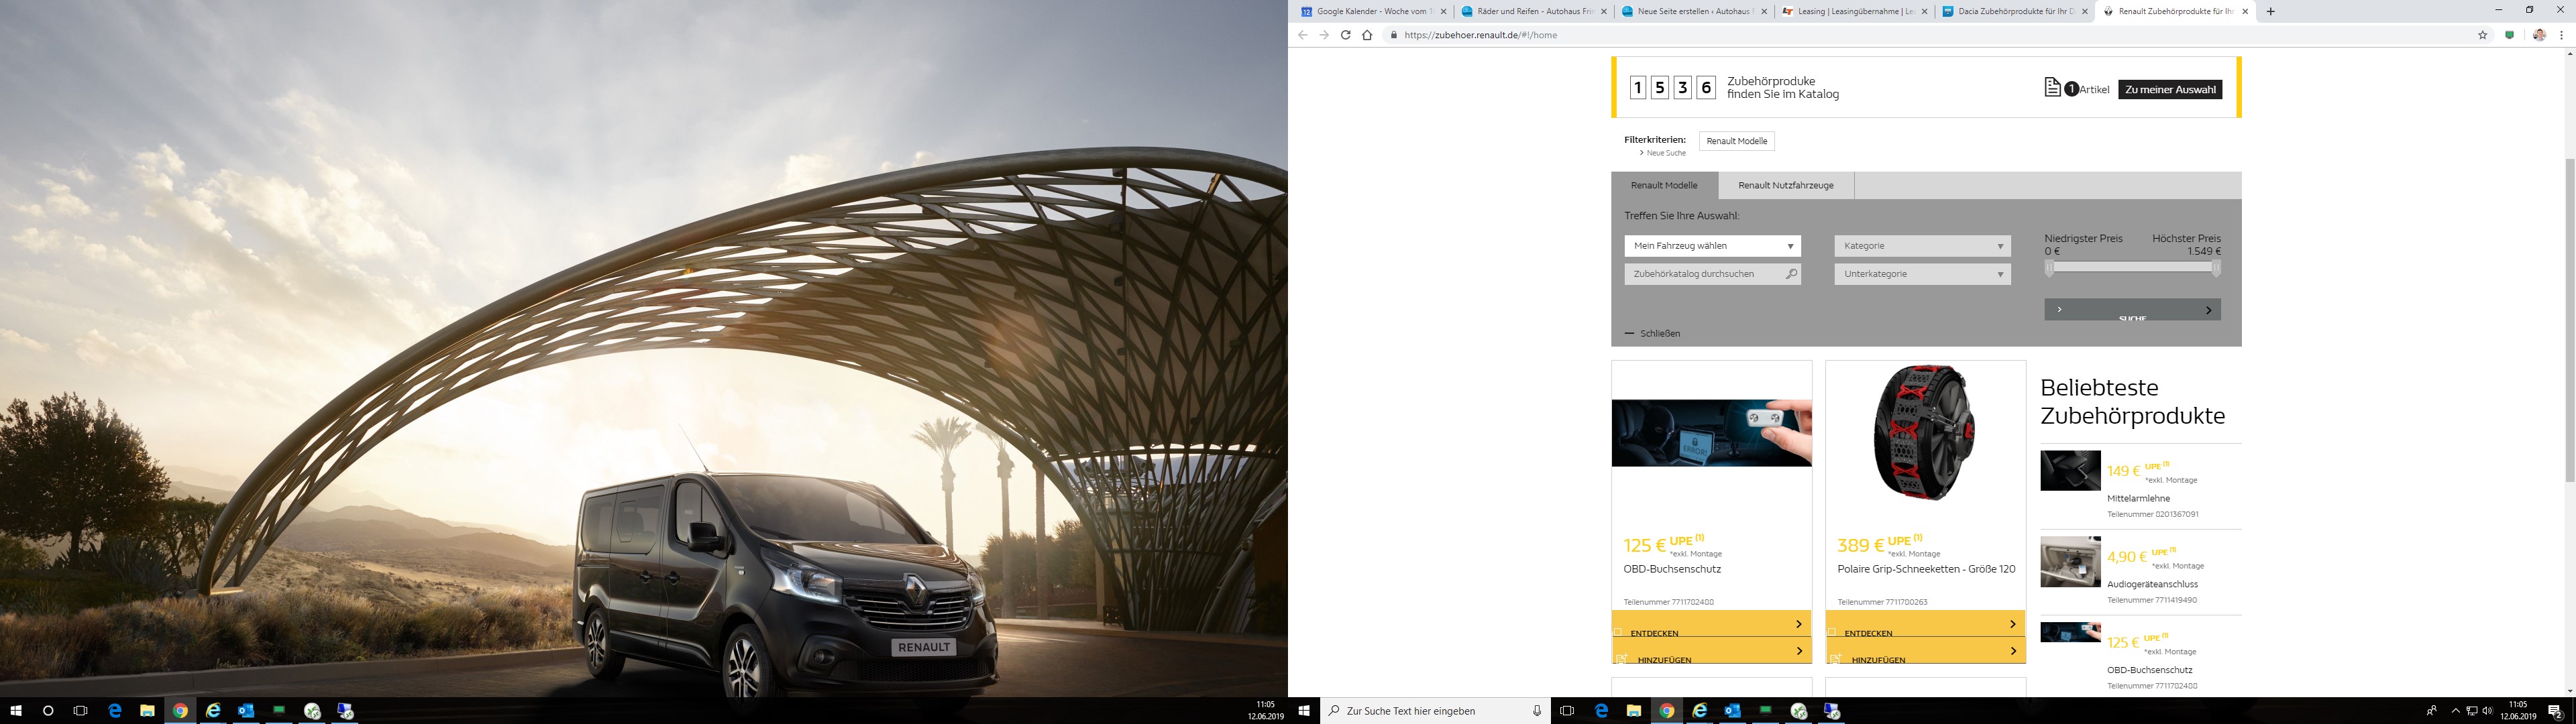Bookmark this page with the star icon
This screenshot has width=2576, height=724.
(2482, 35)
